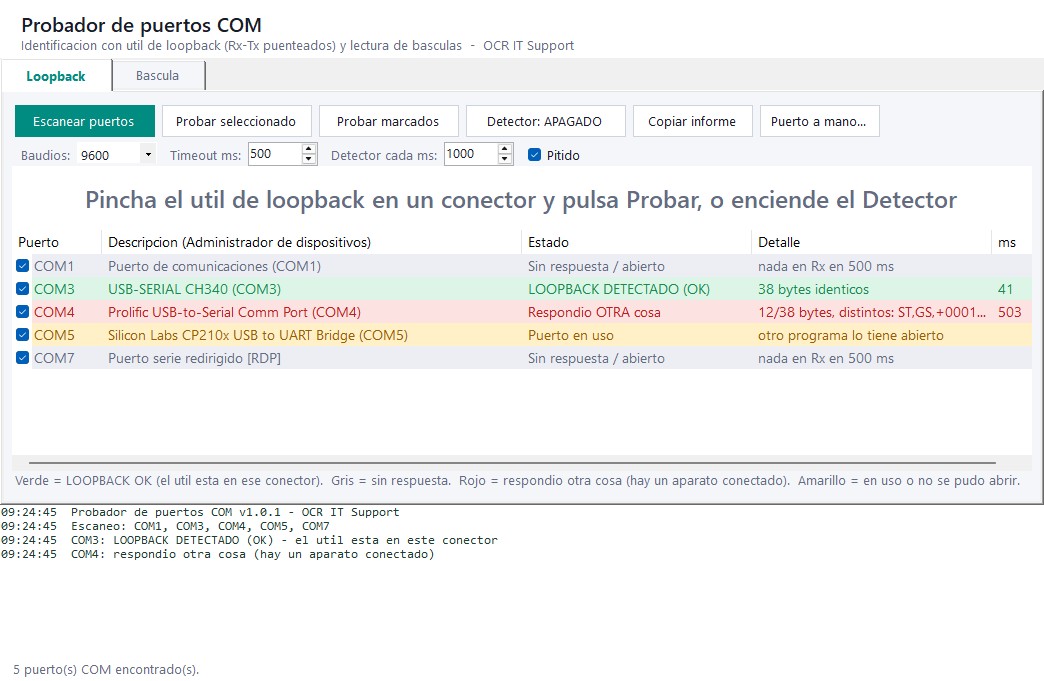
Task: Uncheck the COM3 checkbox
Action: [23, 288]
